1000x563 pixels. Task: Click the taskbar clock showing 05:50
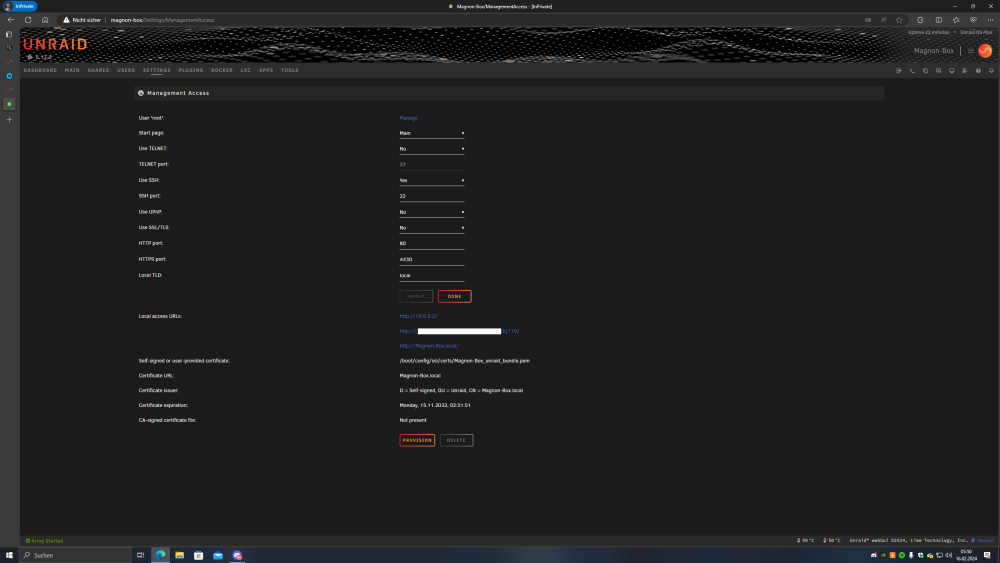(x=966, y=555)
